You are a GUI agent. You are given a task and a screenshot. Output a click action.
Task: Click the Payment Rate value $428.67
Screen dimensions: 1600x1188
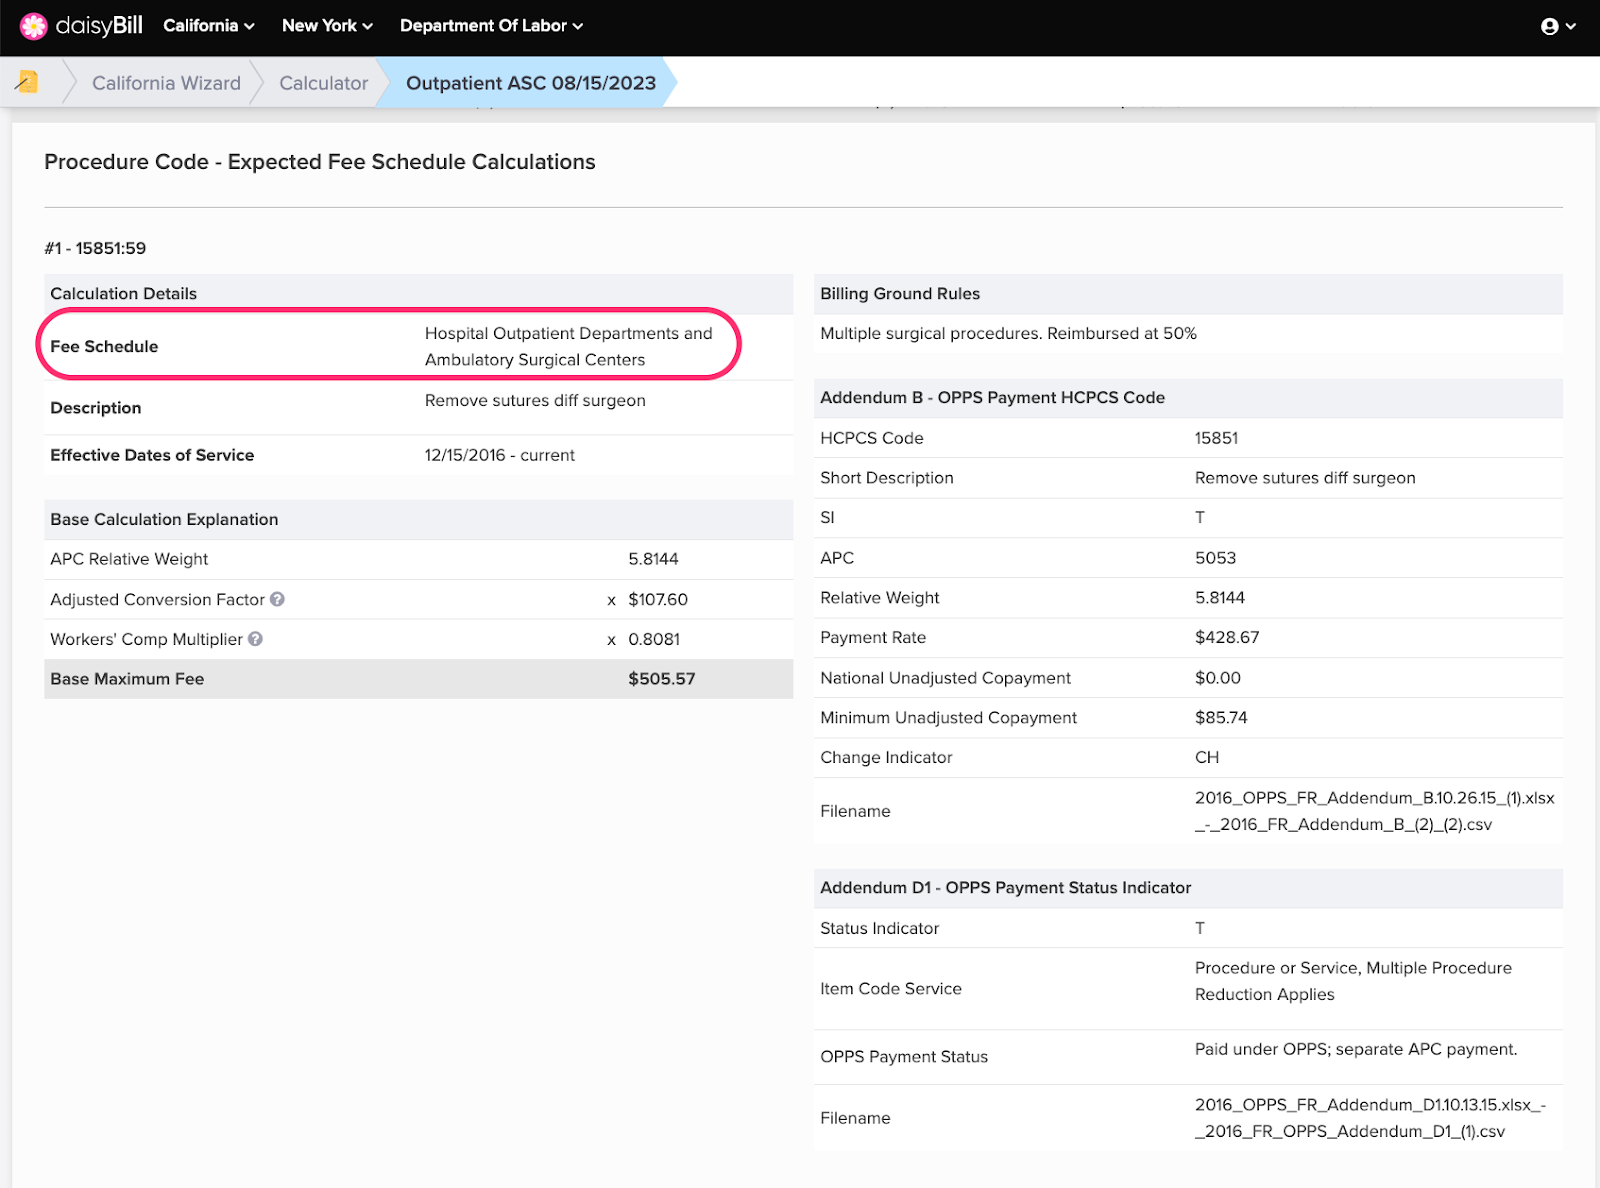(1226, 638)
